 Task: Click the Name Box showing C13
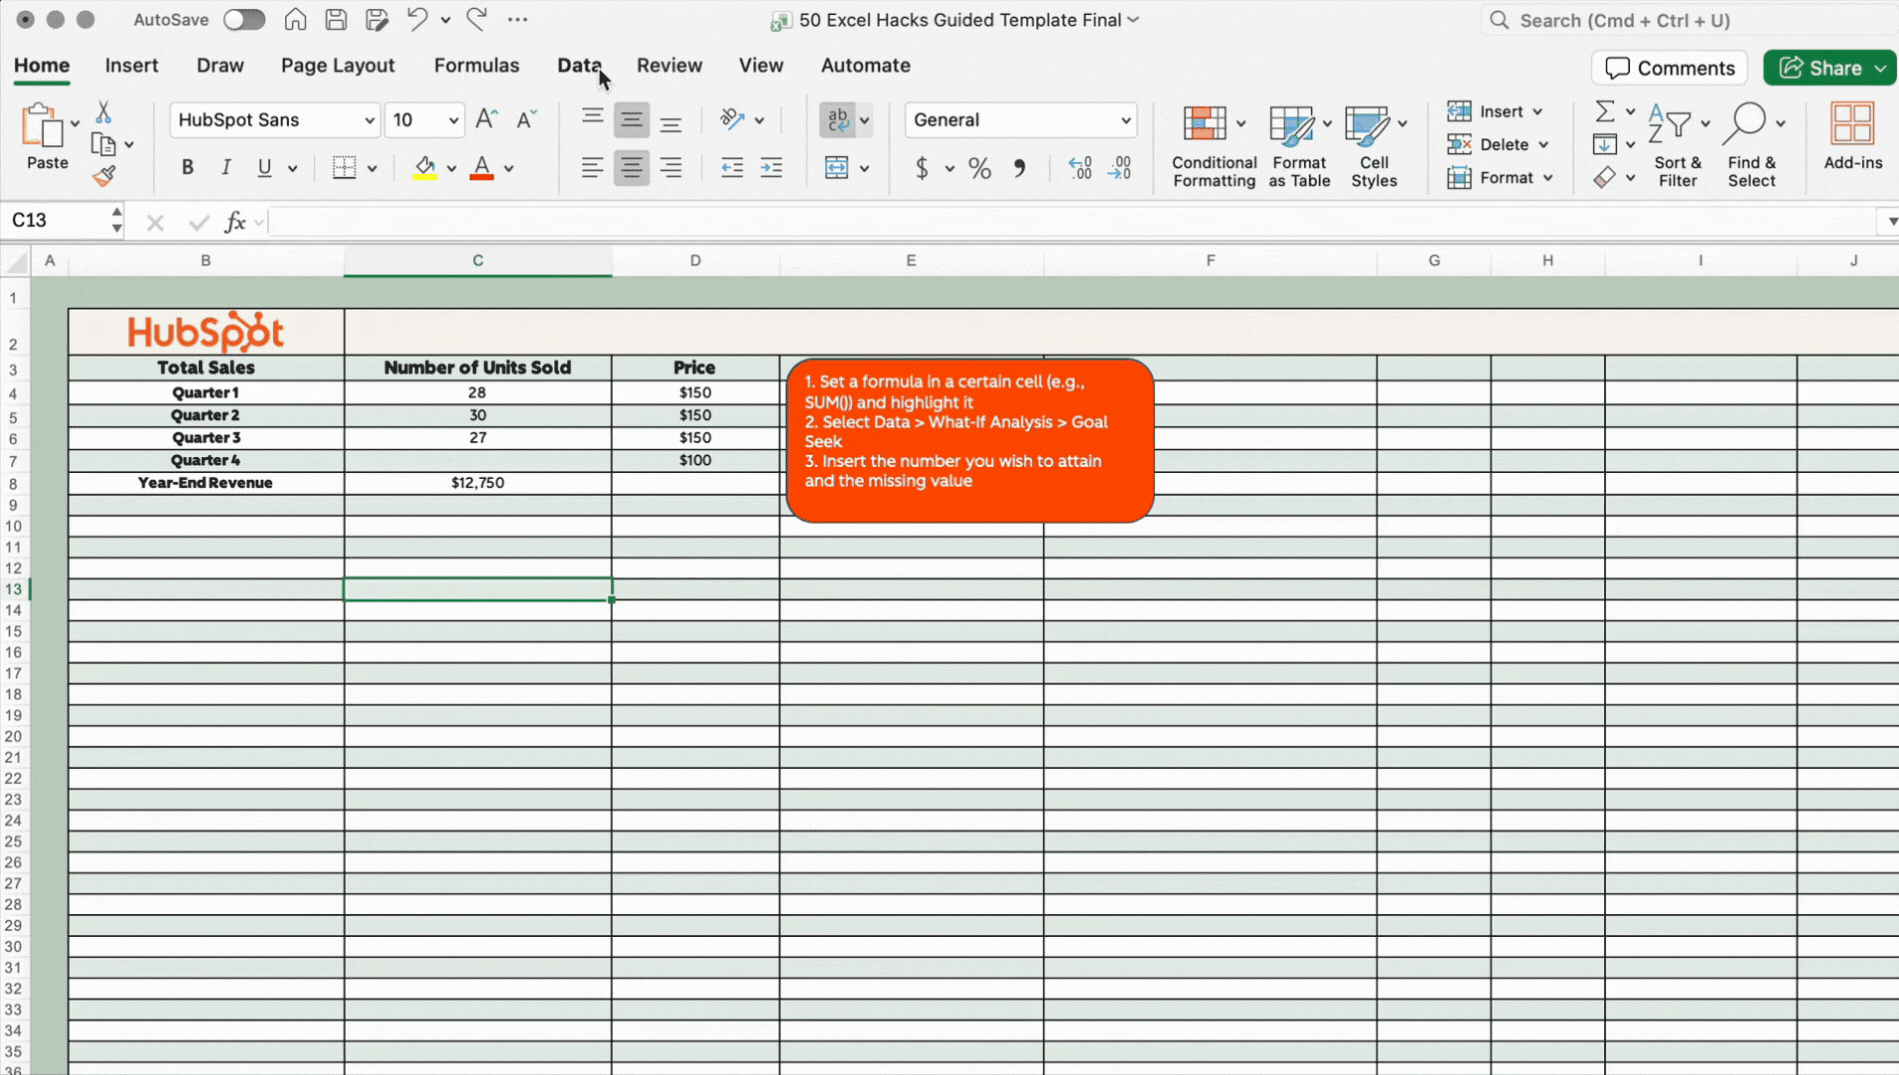tap(55, 220)
